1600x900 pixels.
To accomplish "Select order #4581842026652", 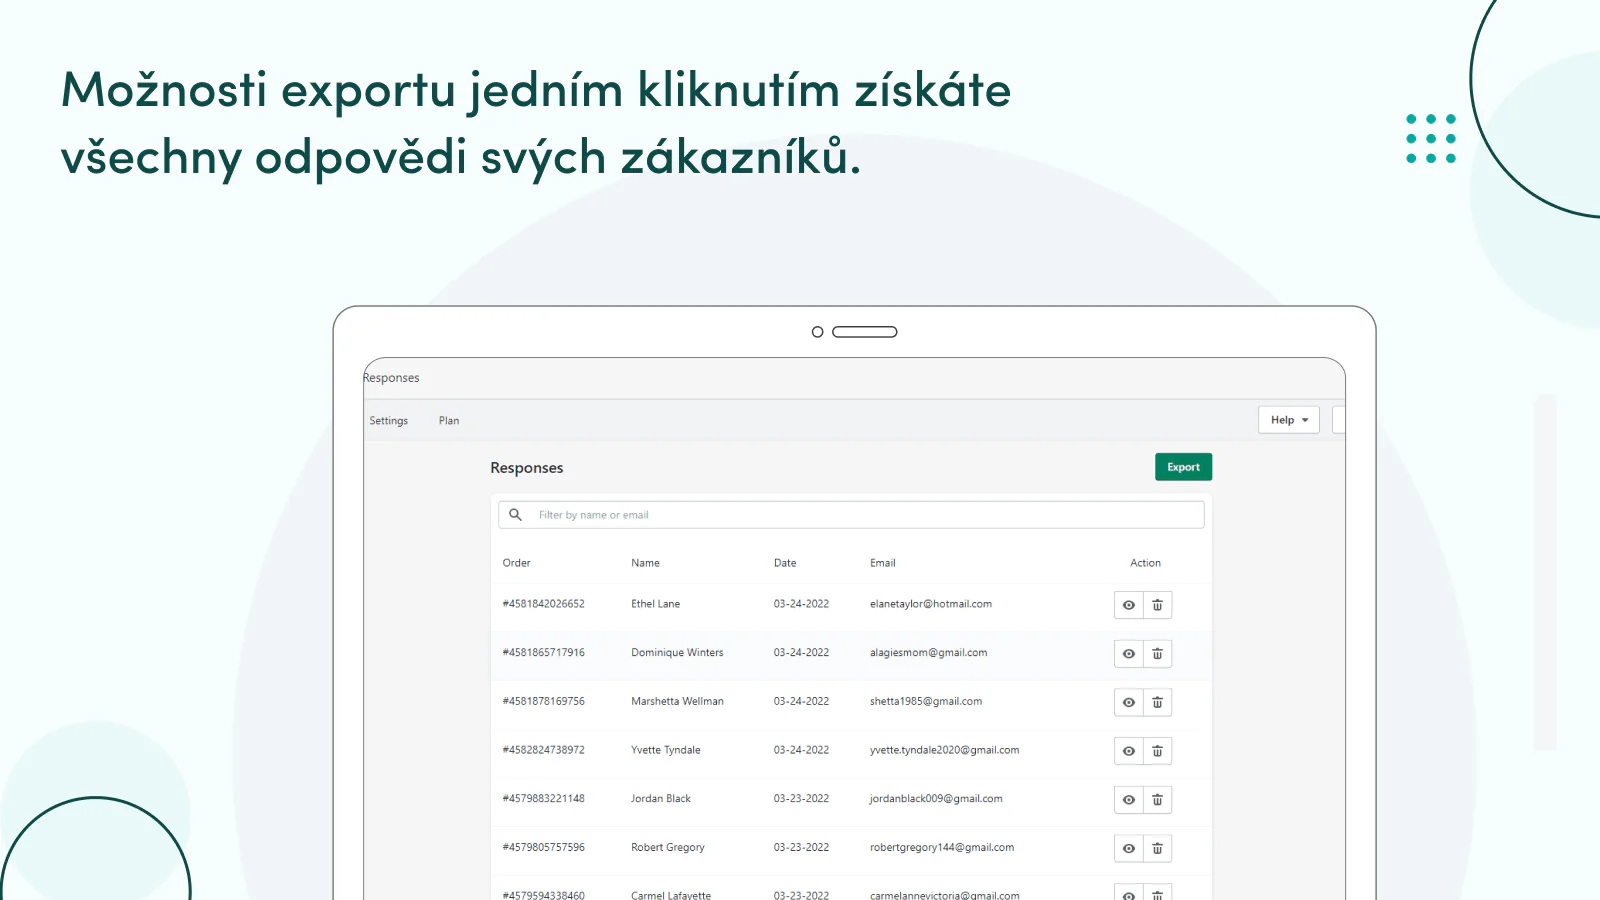I will pyautogui.click(x=544, y=604).
